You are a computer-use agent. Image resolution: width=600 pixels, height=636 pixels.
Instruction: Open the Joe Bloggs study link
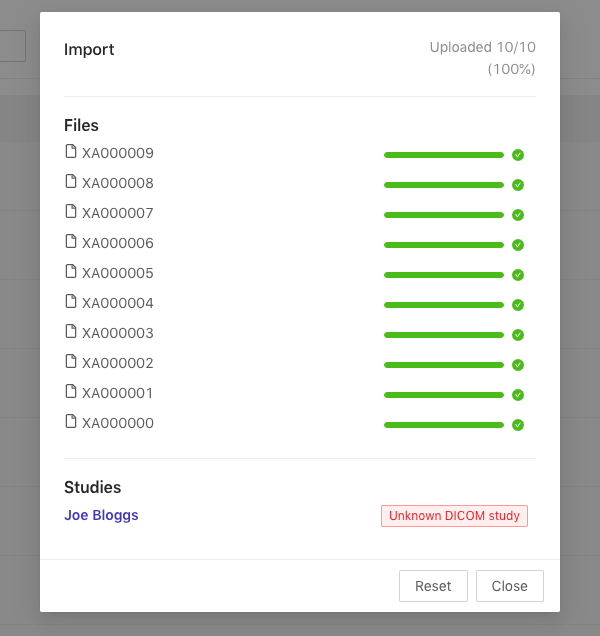pyautogui.click(x=101, y=515)
